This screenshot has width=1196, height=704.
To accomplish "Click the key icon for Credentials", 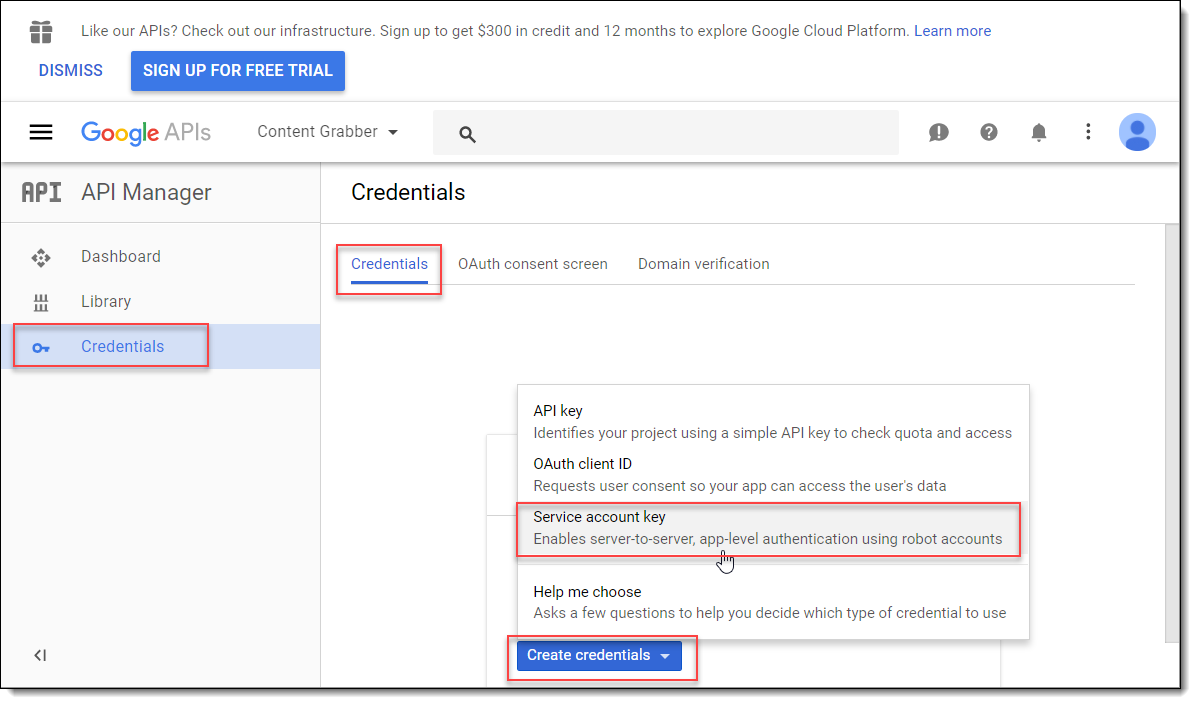I will [x=41, y=348].
